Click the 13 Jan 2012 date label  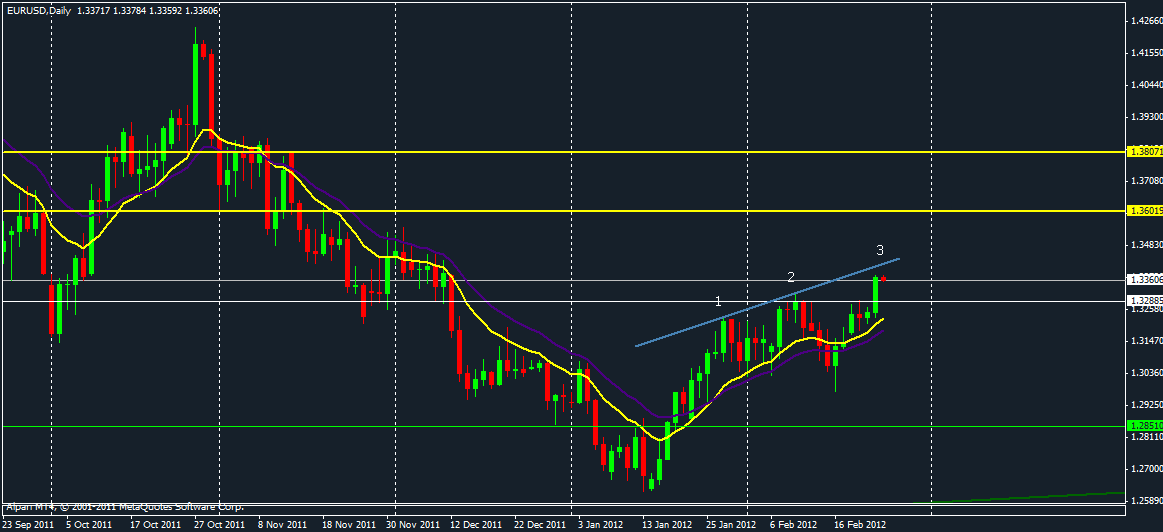point(668,523)
